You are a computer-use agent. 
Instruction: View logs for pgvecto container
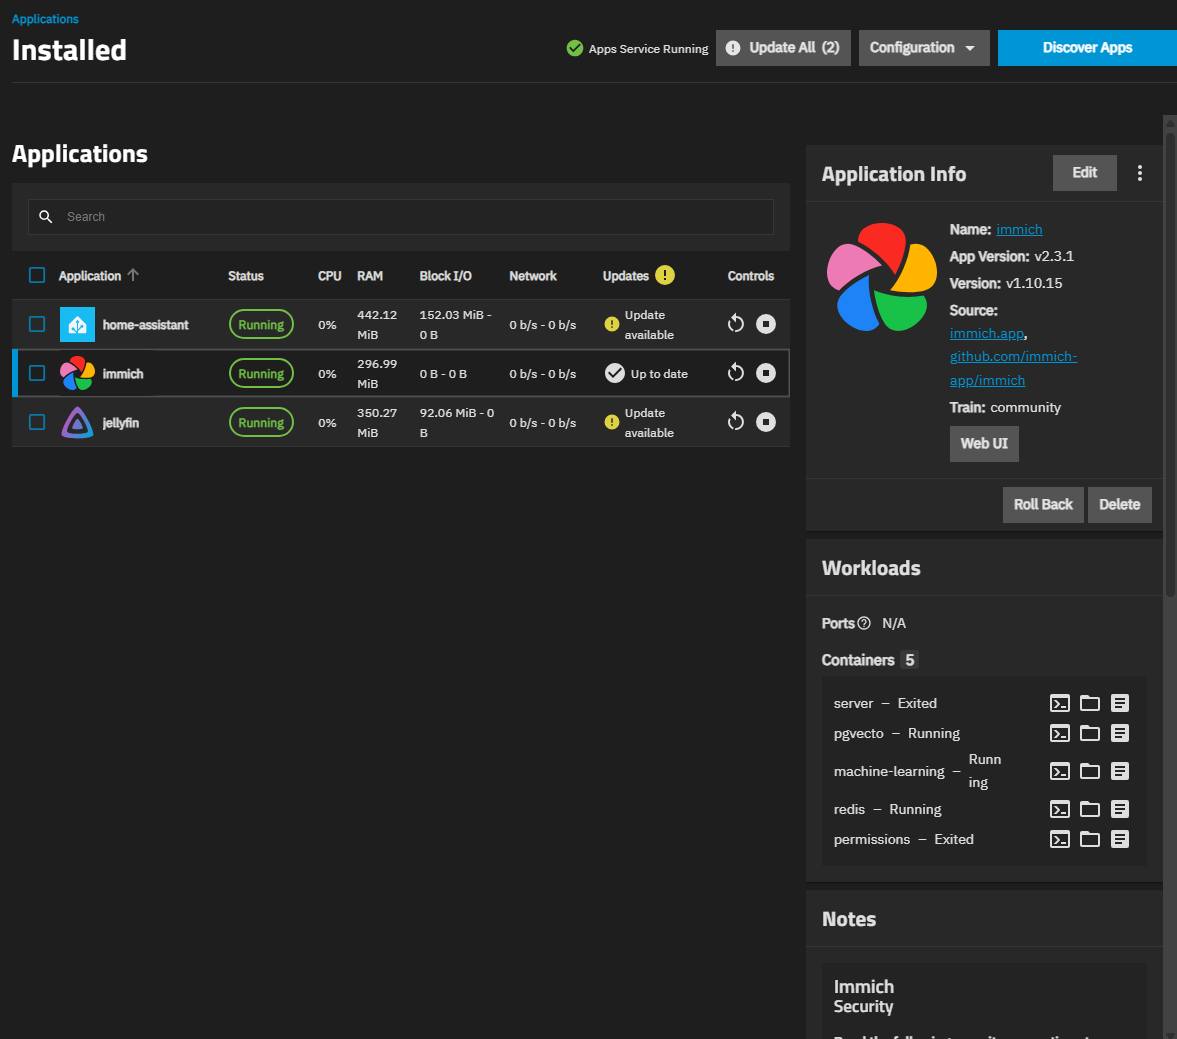[x=1120, y=733]
